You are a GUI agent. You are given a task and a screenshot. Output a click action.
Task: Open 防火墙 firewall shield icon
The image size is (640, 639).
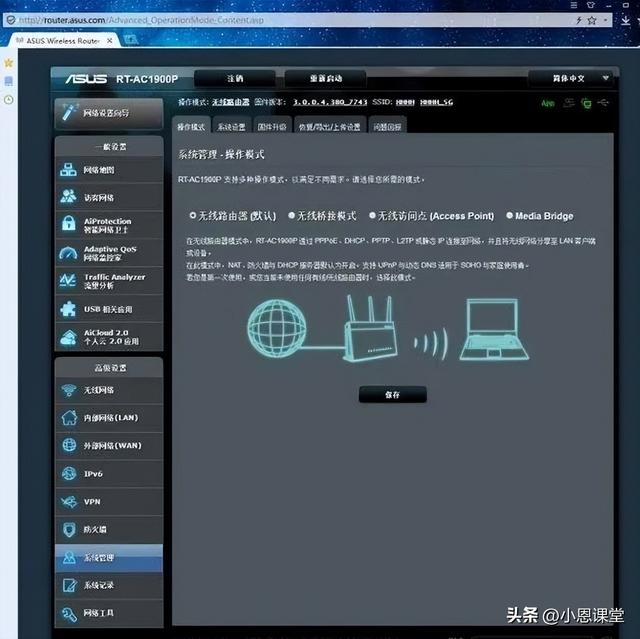(x=69, y=529)
